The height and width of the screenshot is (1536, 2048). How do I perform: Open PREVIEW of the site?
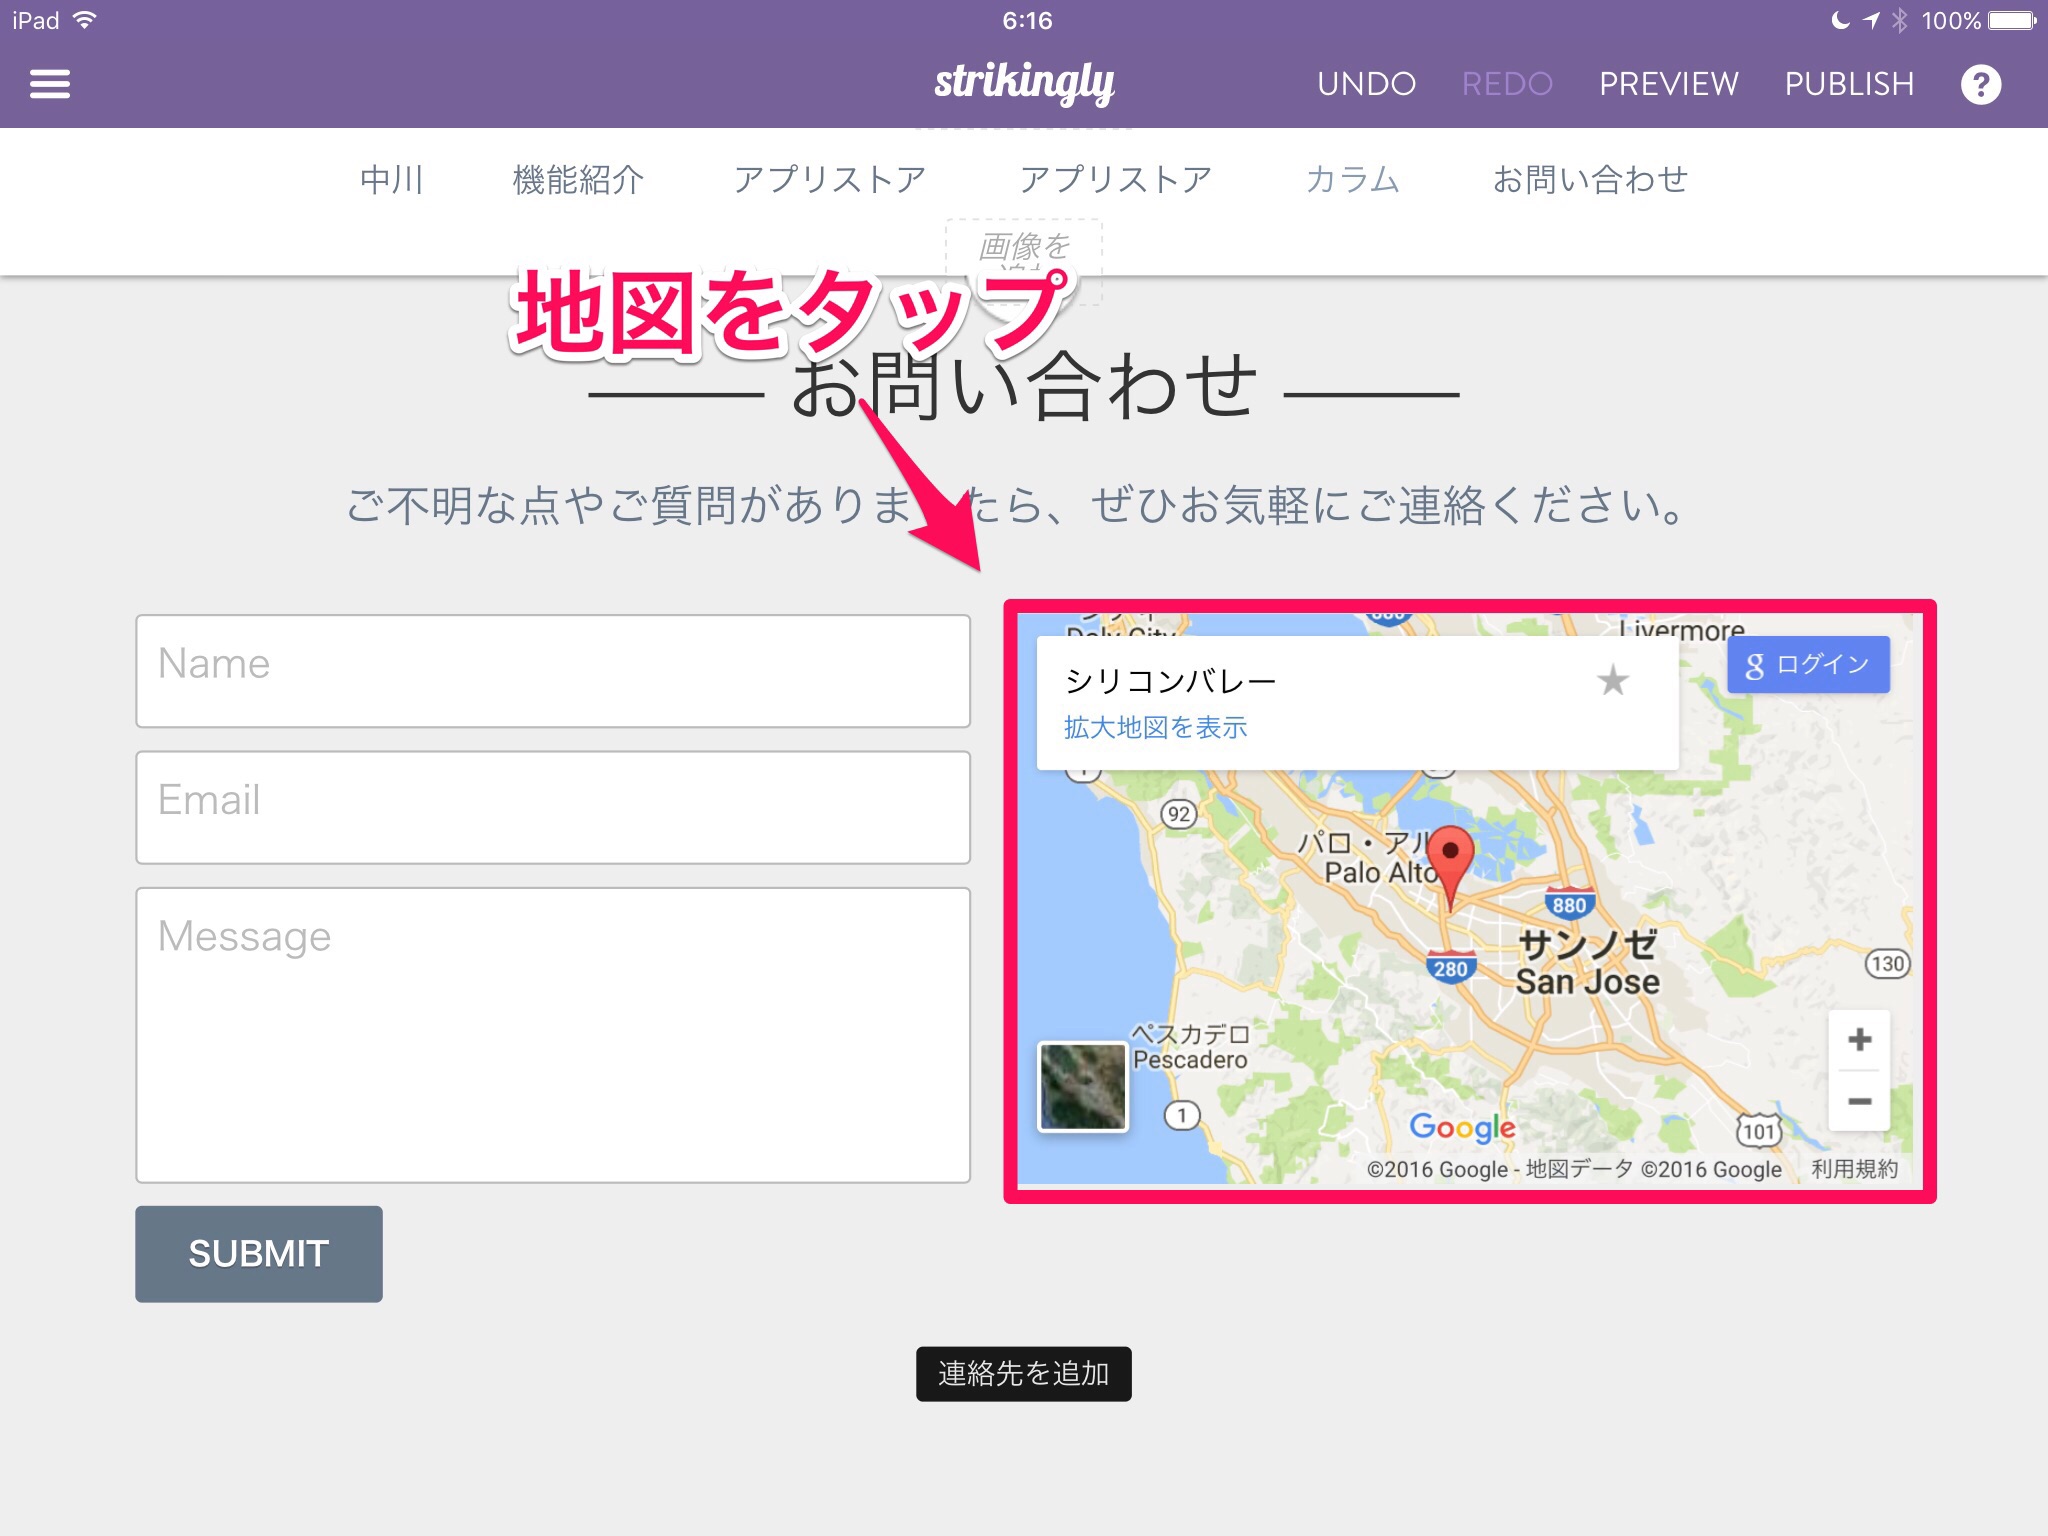pyautogui.click(x=1668, y=84)
